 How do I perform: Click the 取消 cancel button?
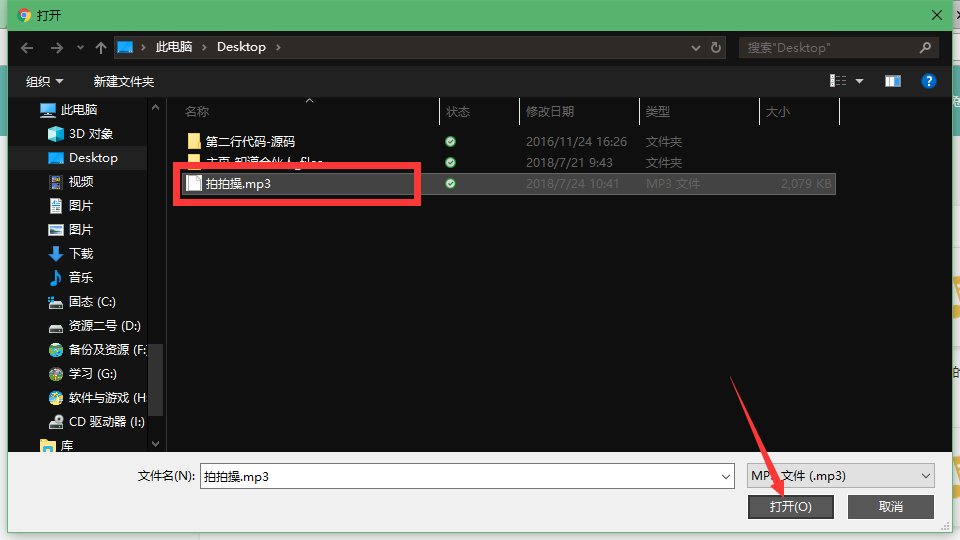890,507
